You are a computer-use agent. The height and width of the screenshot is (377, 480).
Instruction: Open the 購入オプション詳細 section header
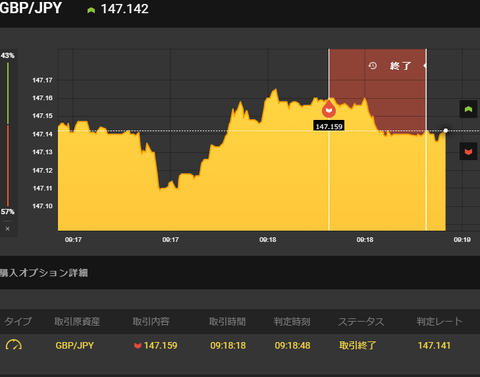[44, 273]
